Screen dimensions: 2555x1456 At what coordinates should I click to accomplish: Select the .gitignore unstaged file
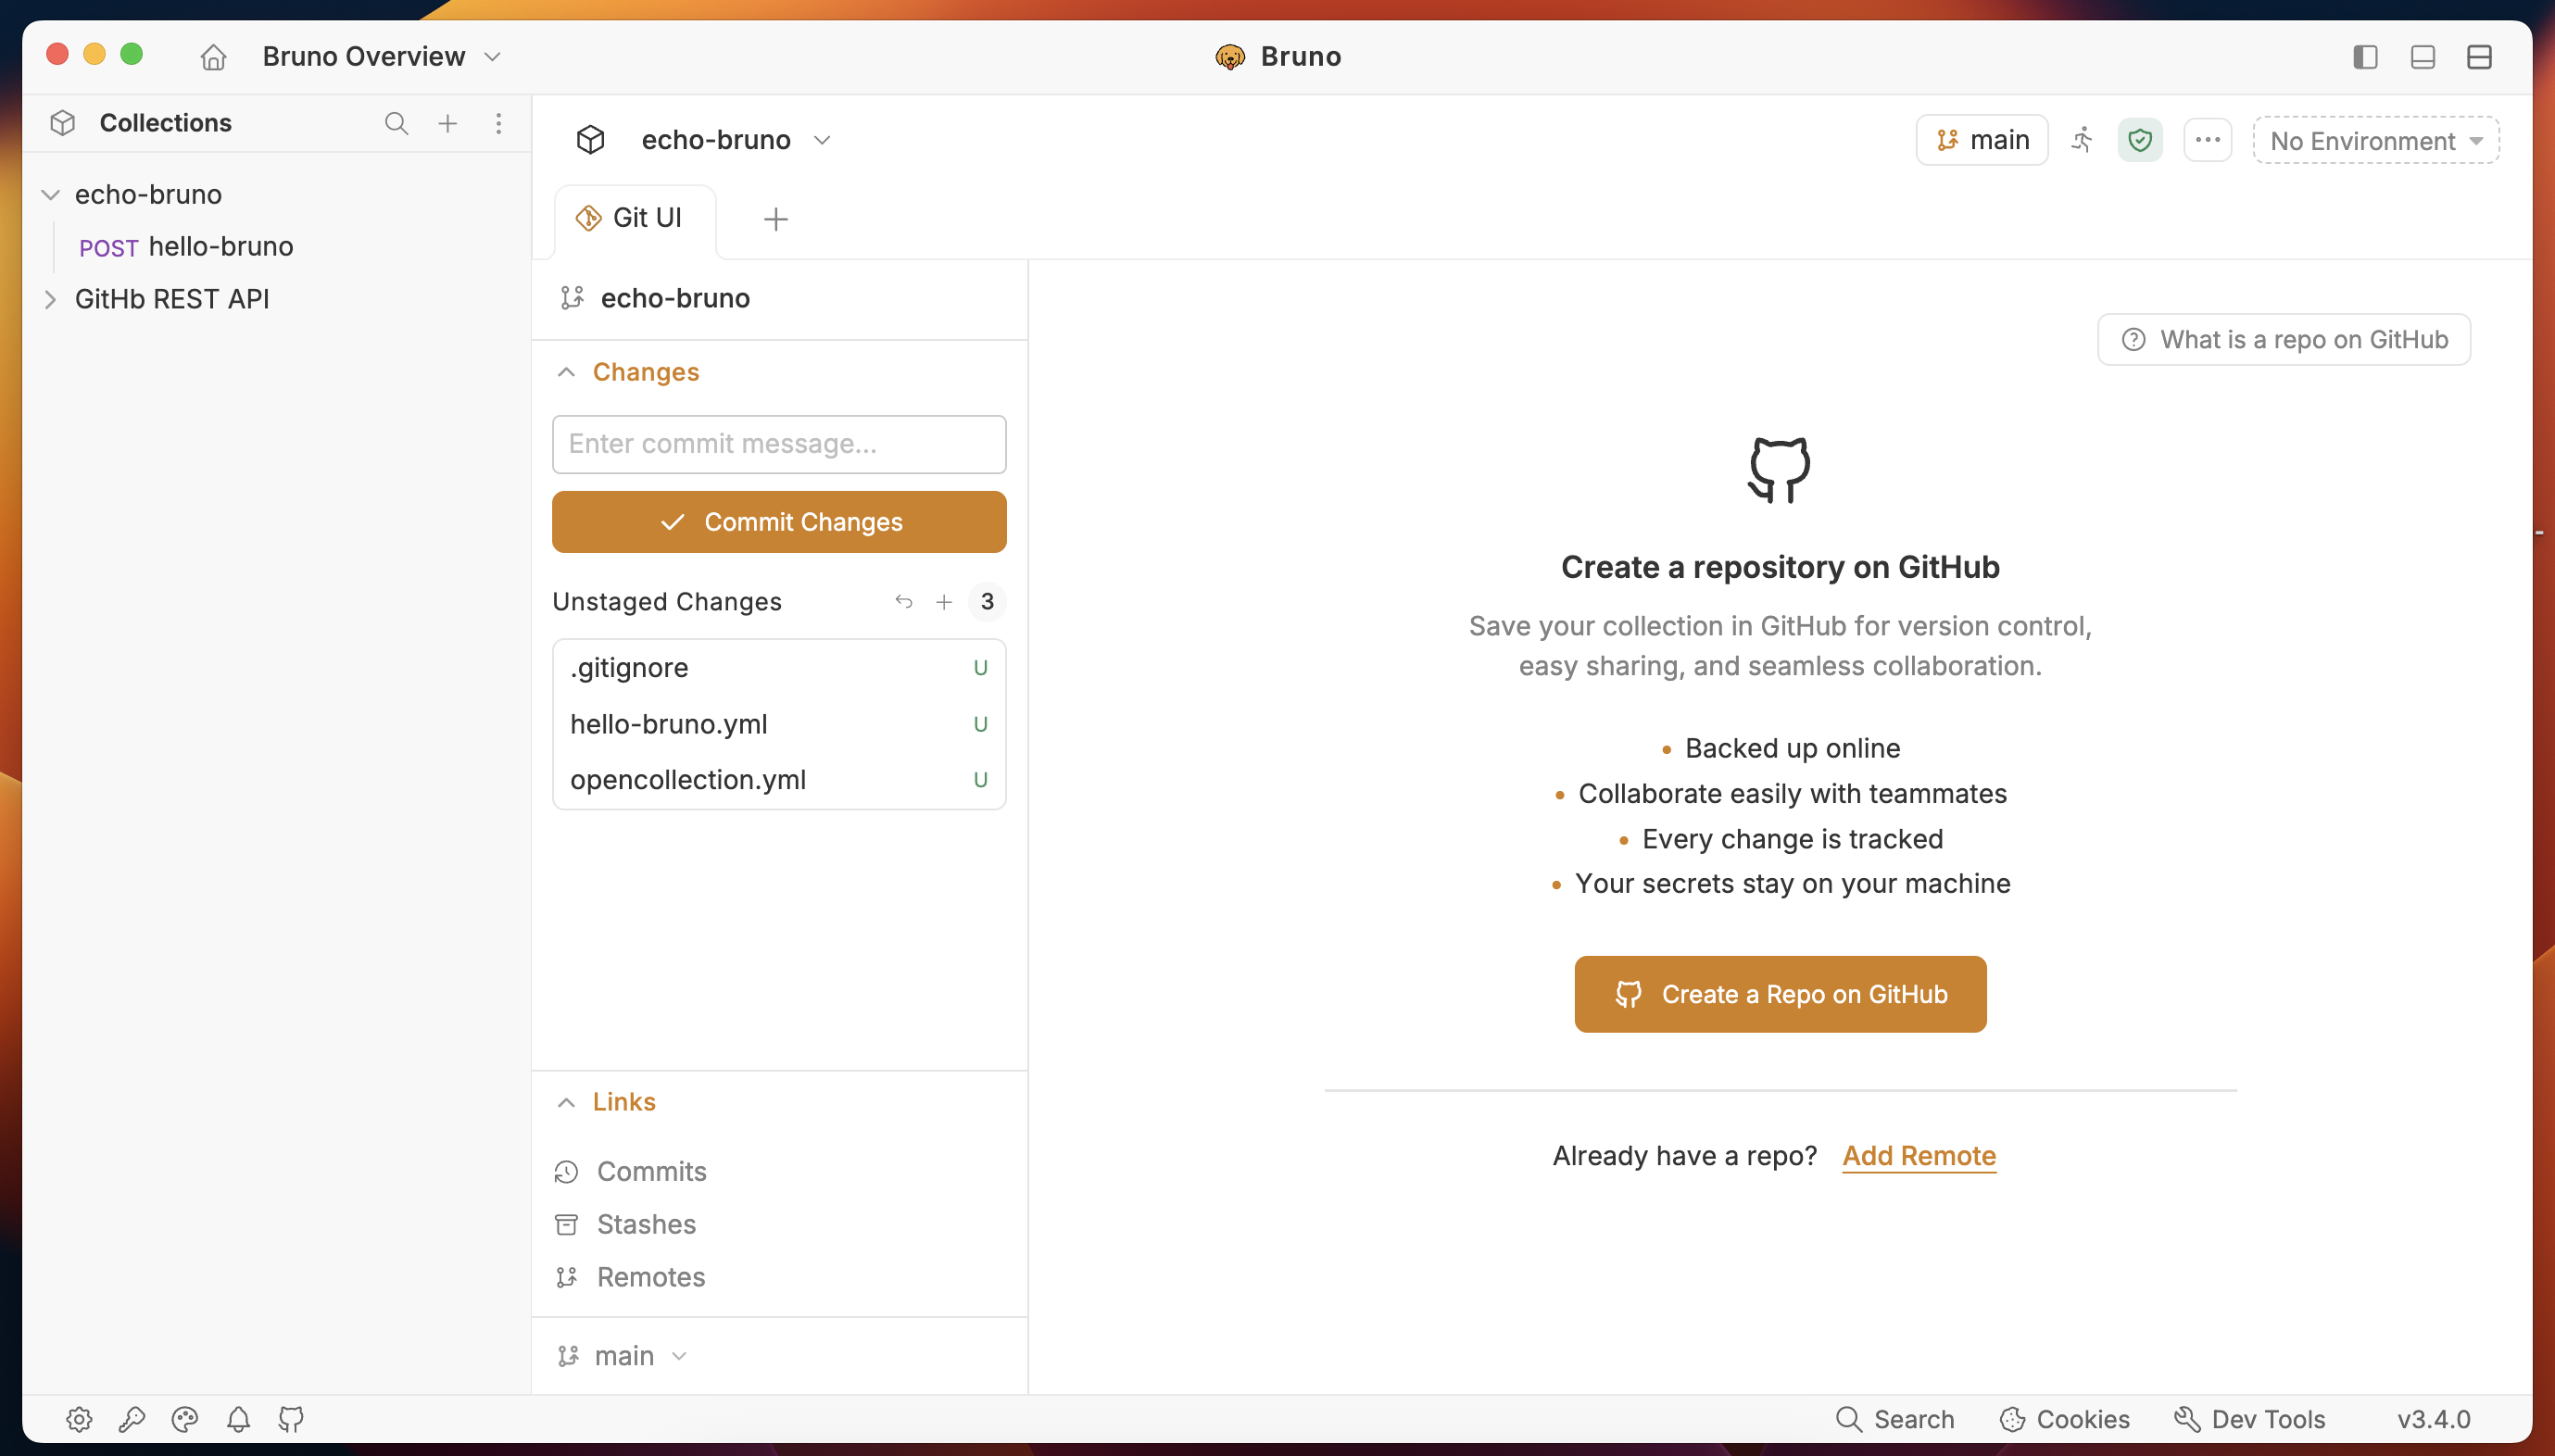tap(779, 668)
